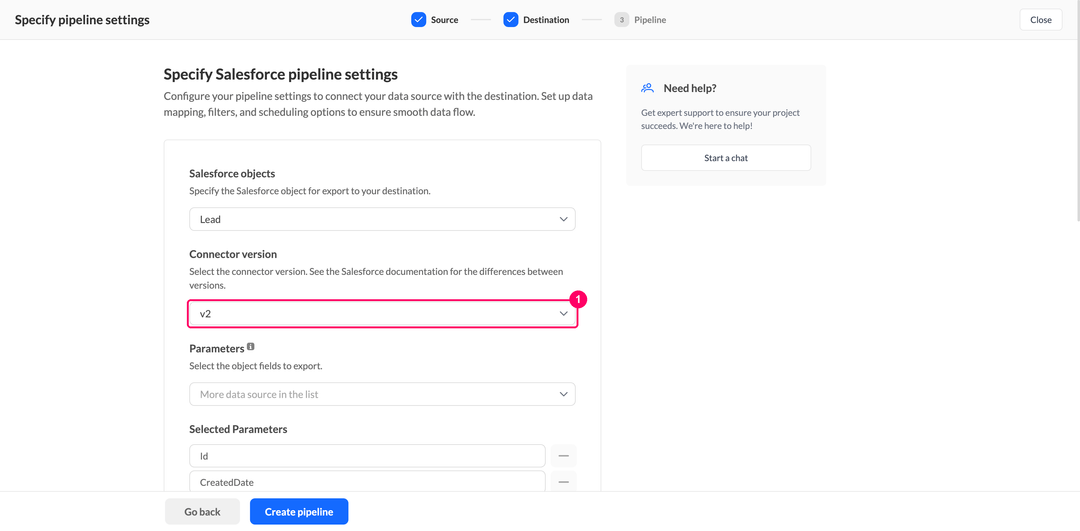Click the CreatedDate parameter field
1080x531 pixels.
[368, 482]
